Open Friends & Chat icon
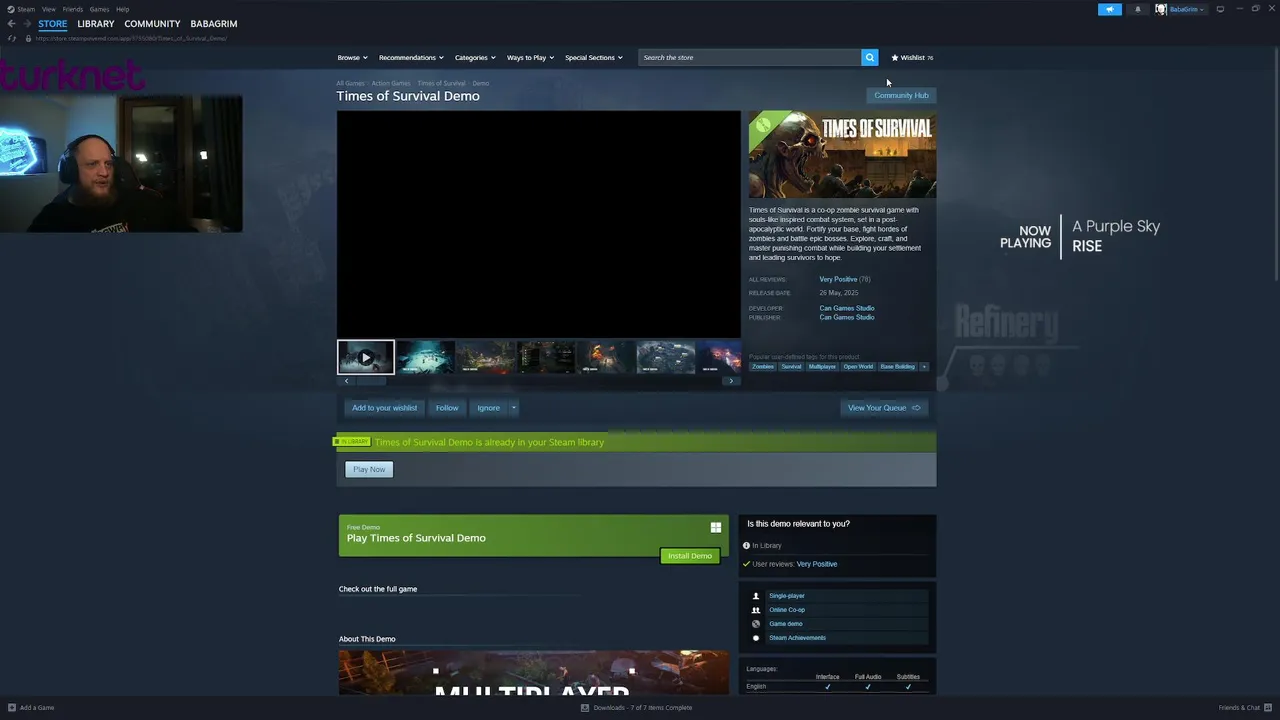Viewport: 1280px width, 720px height. tap(1268, 707)
